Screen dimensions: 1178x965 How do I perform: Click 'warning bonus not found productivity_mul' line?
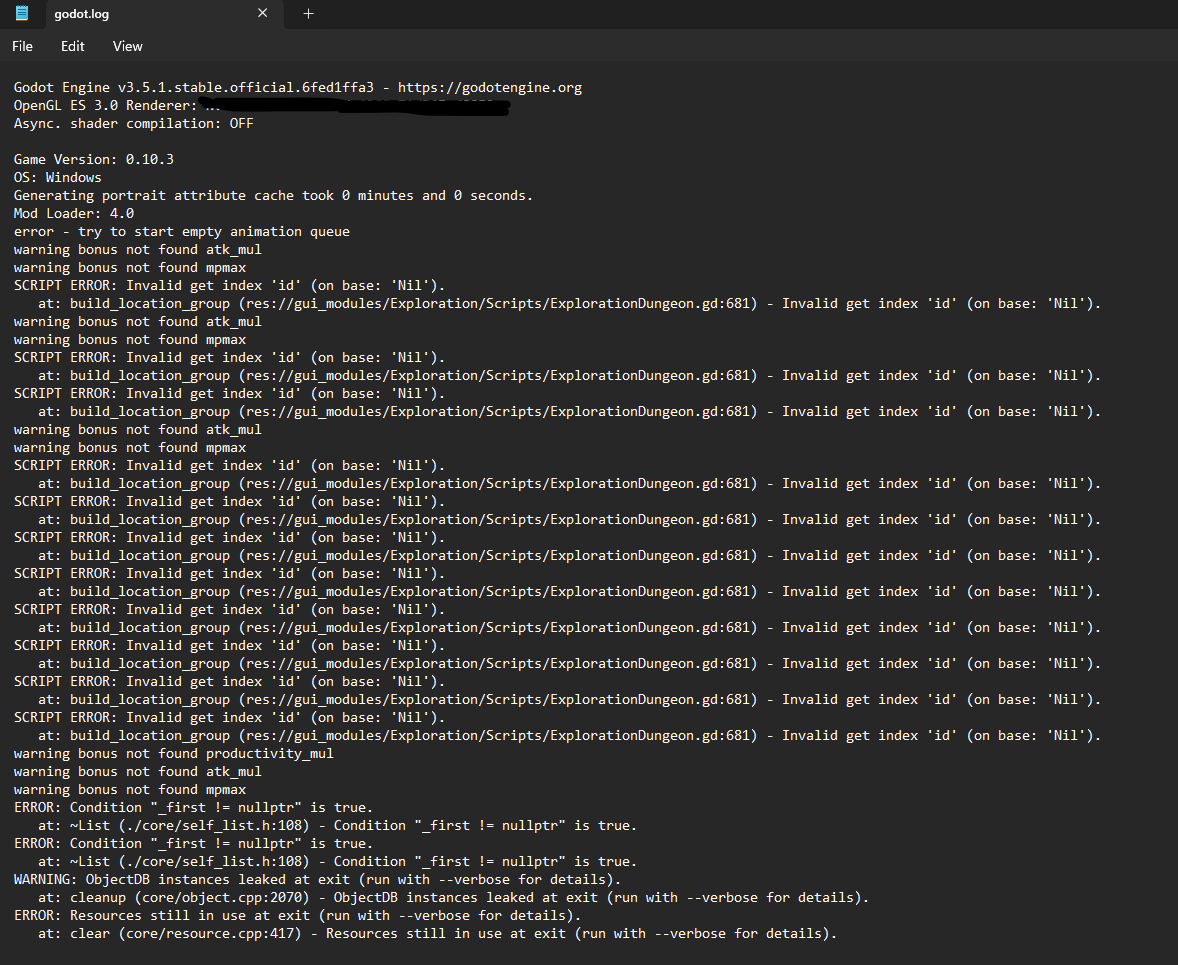pos(174,753)
